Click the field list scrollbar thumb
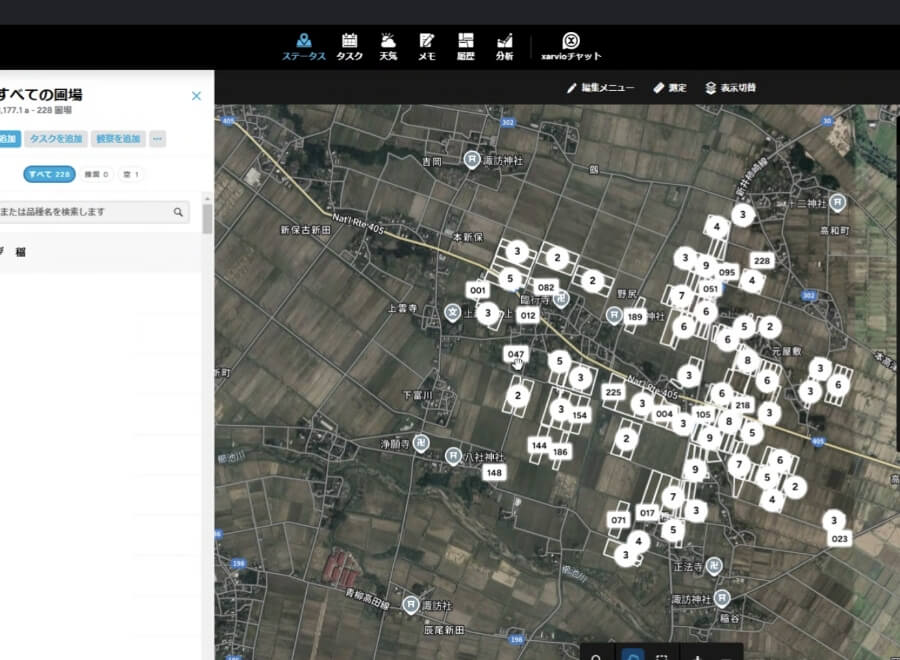 click(207, 220)
